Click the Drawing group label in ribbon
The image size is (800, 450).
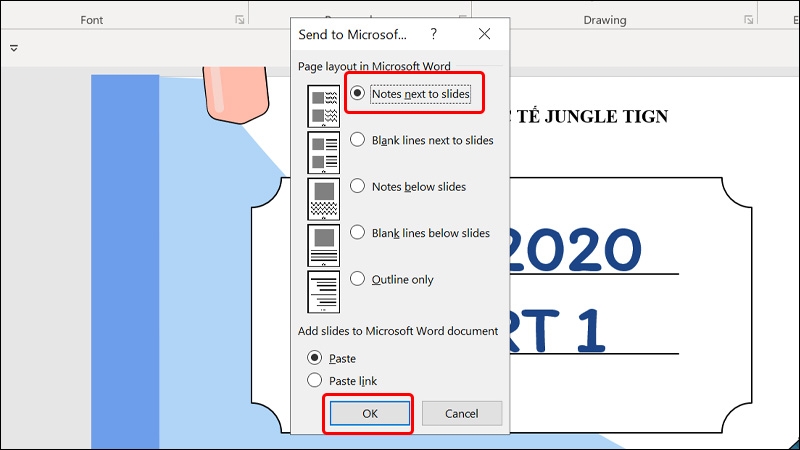pos(605,20)
